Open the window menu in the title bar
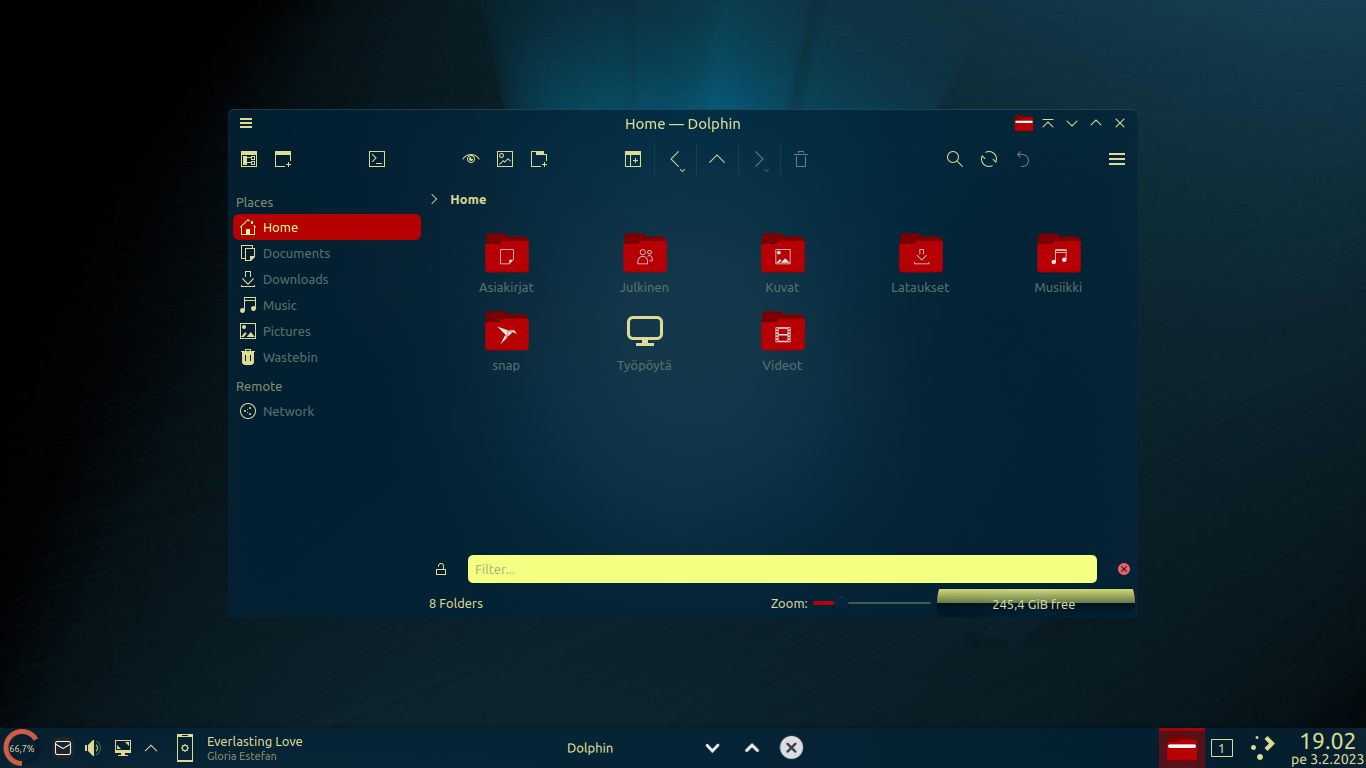The image size is (1366, 768). pos(246,123)
